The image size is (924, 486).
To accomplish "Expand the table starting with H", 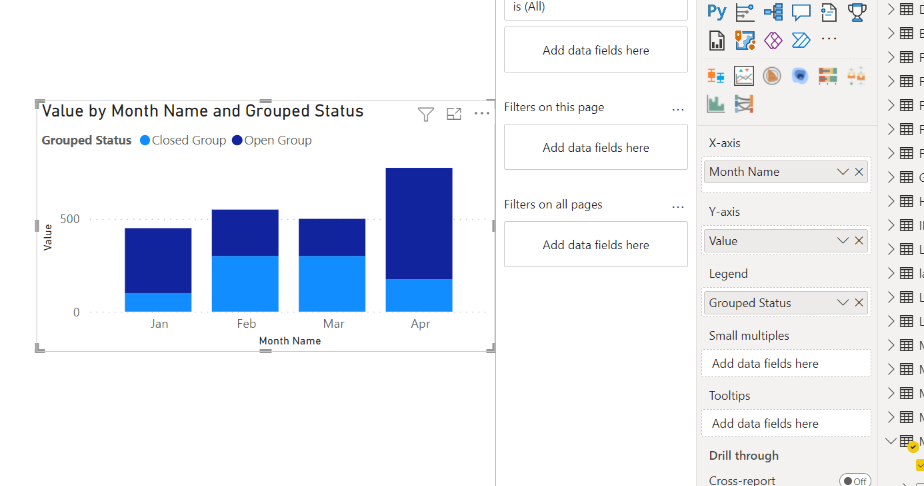I will 891,201.
